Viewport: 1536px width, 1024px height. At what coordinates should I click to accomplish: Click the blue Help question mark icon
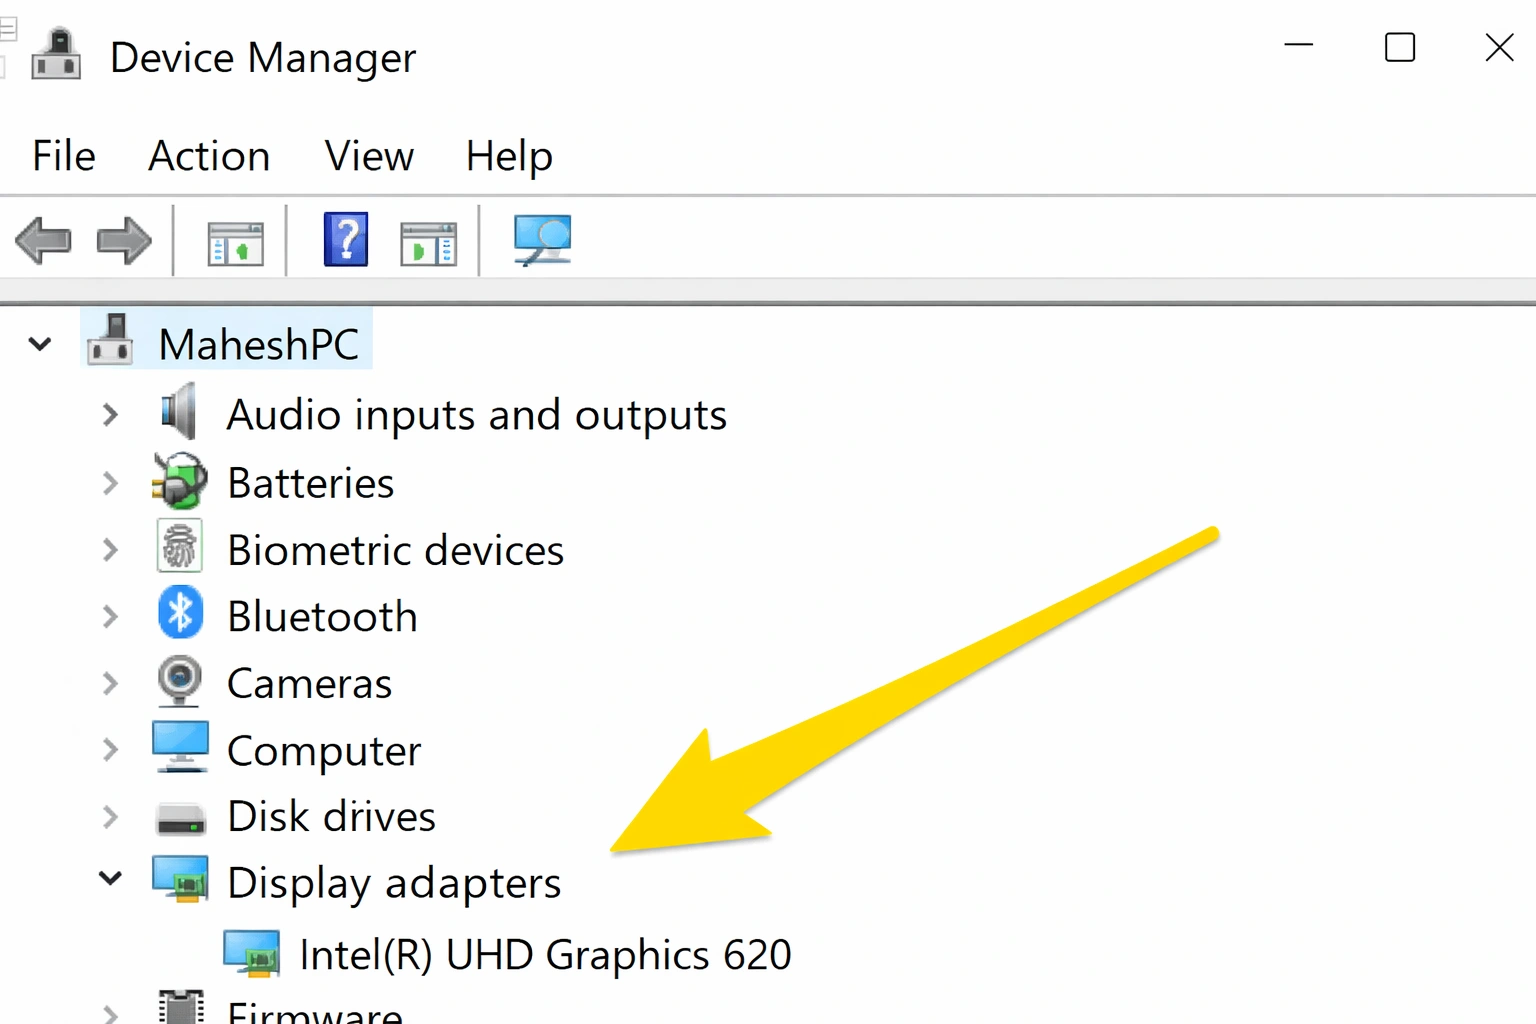pyautogui.click(x=347, y=239)
